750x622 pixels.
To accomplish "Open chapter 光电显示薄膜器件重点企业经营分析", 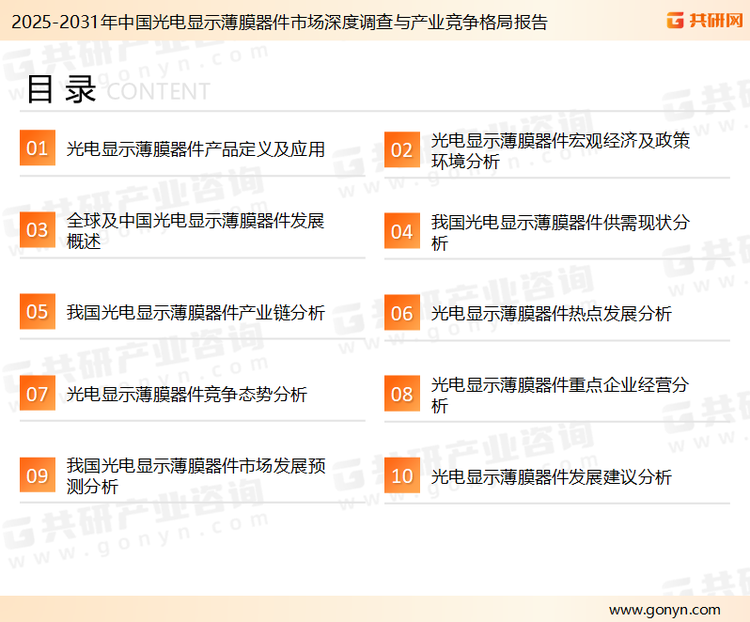I will (560, 395).
